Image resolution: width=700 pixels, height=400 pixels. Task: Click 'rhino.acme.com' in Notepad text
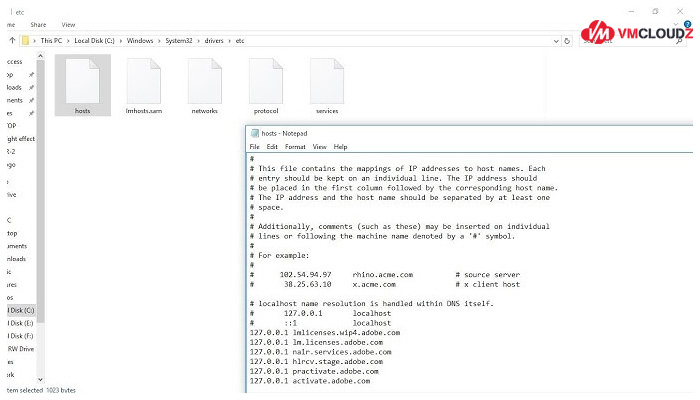tap(383, 275)
